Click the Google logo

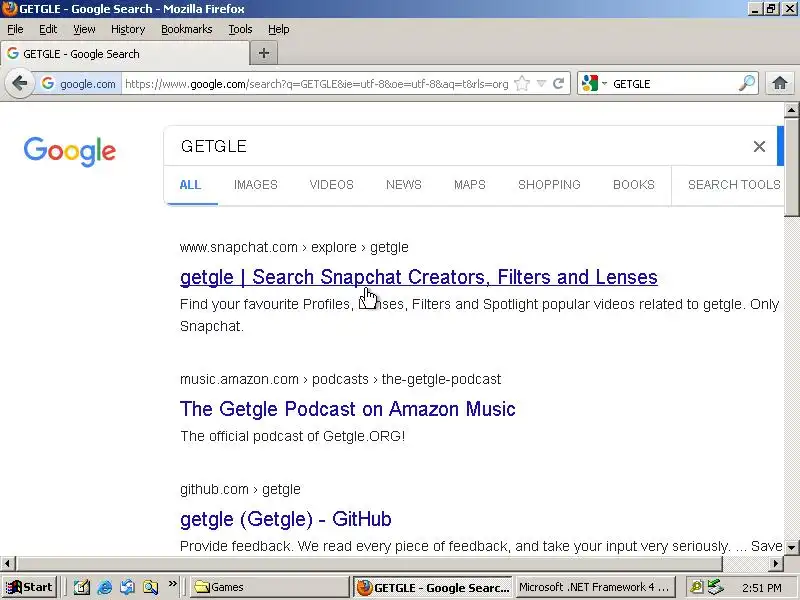coord(70,151)
